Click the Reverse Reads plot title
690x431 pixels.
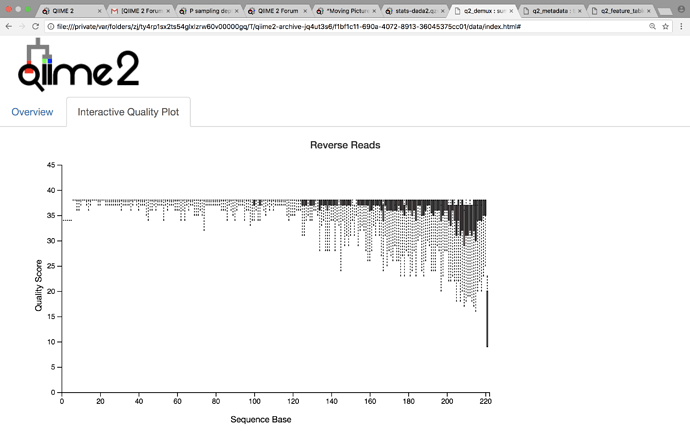point(345,145)
